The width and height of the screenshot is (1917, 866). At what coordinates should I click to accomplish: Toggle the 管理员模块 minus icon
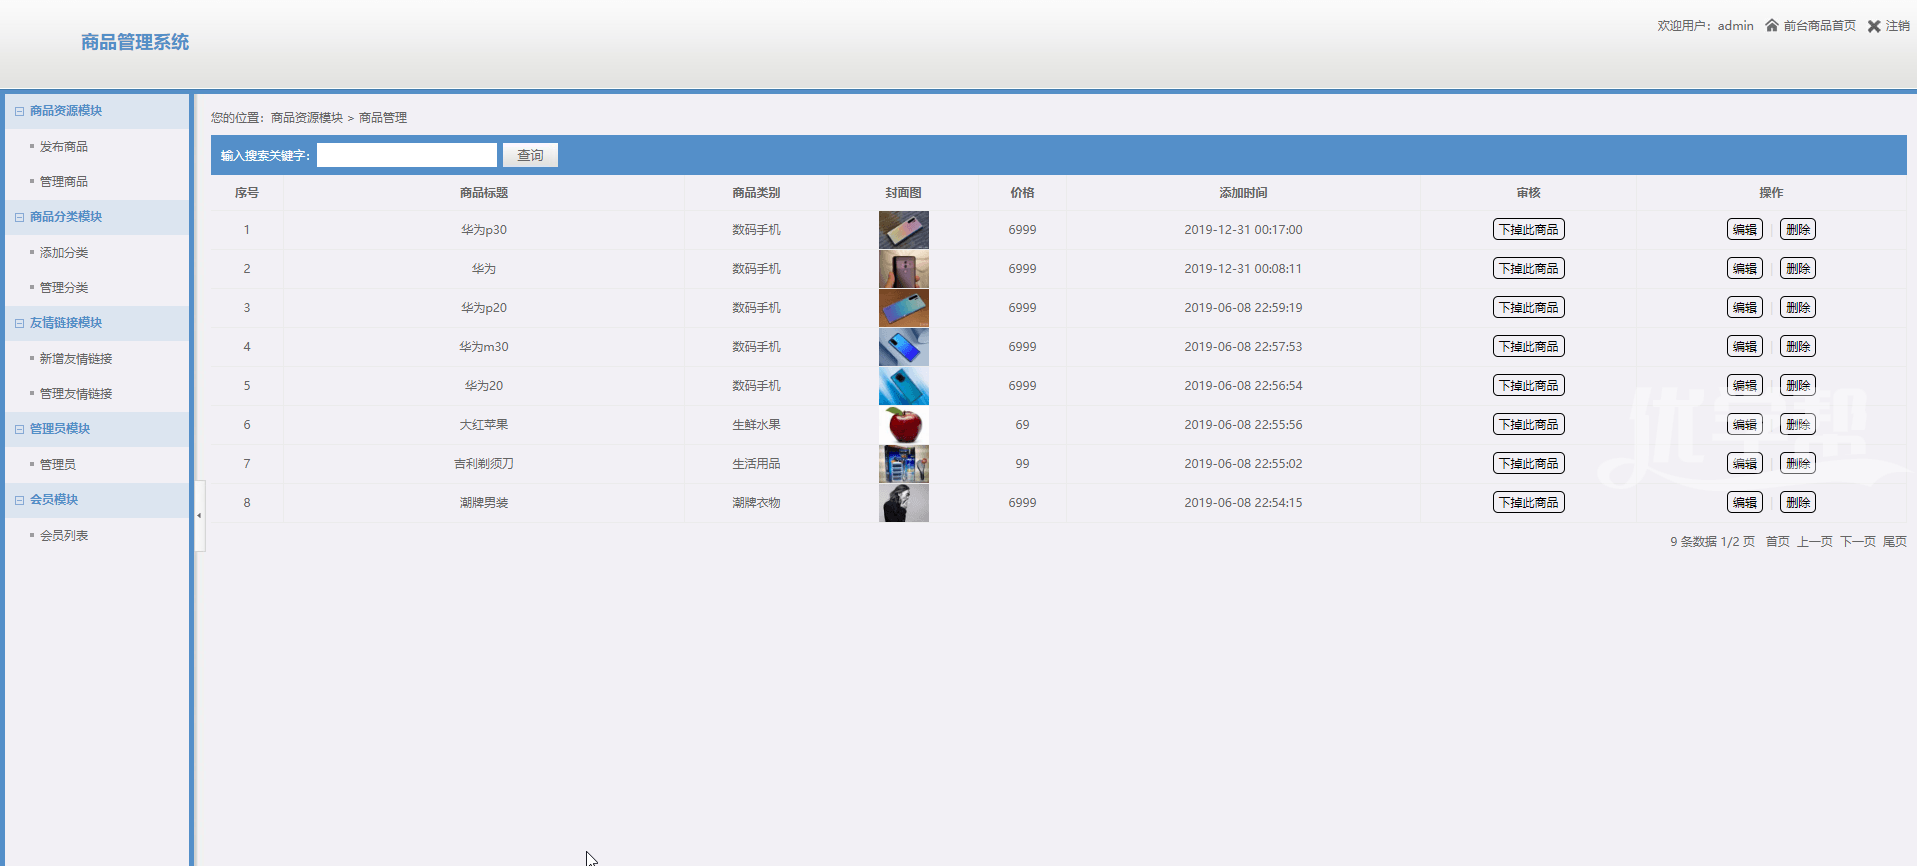(x=19, y=429)
